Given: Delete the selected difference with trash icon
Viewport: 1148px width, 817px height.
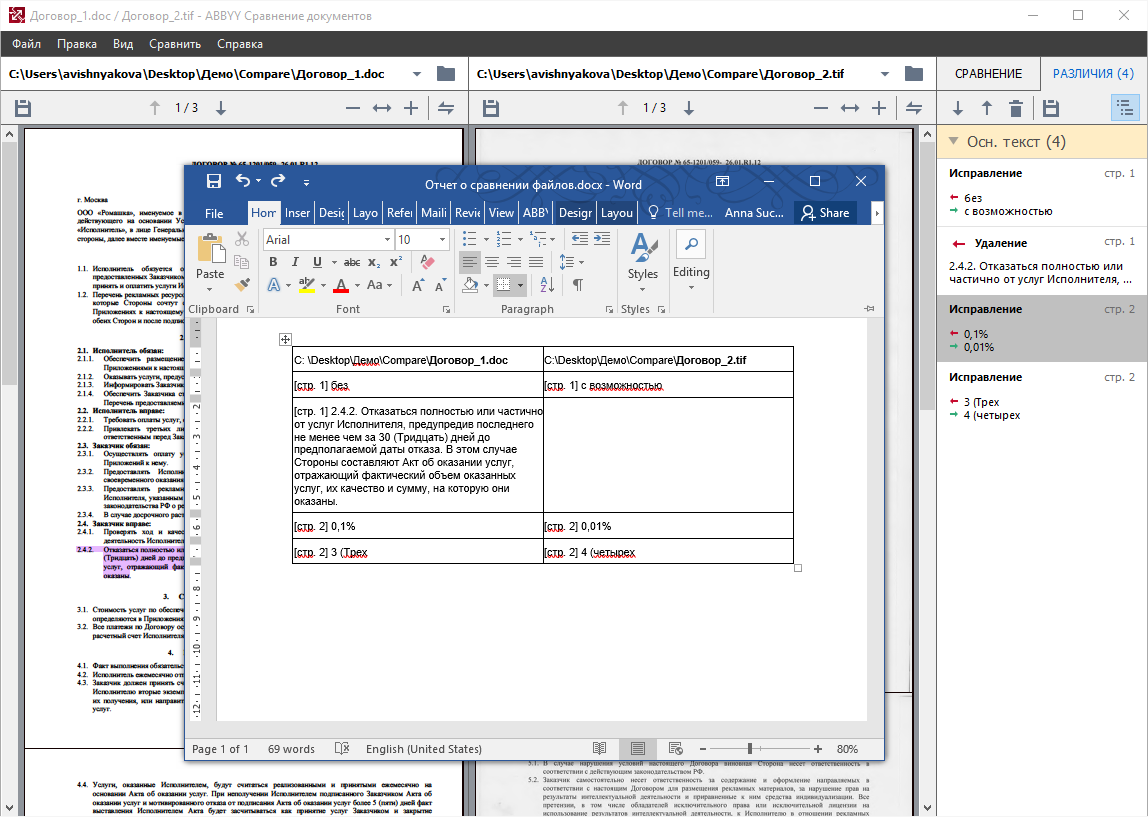Looking at the screenshot, I should click(x=1016, y=108).
